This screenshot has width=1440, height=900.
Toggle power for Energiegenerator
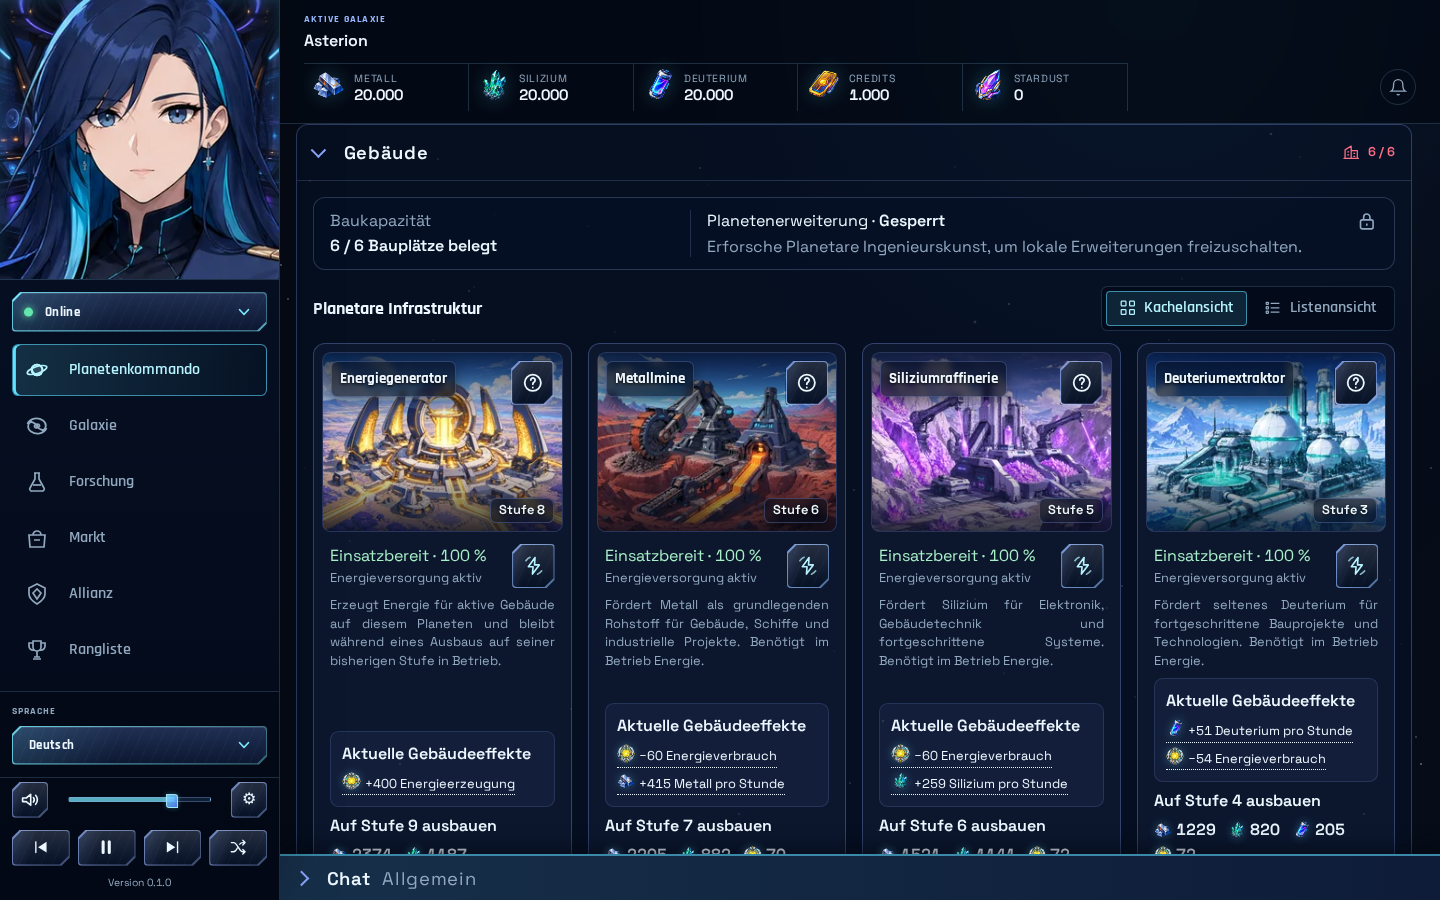[x=533, y=566]
